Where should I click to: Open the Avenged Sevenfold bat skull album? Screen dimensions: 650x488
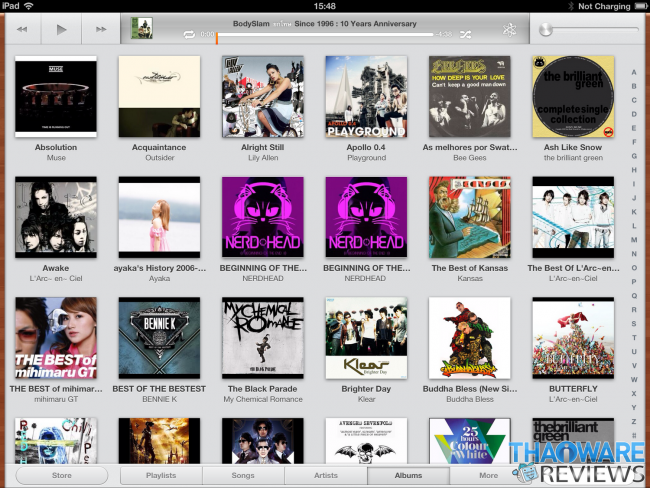pyautogui.click(x=366, y=441)
